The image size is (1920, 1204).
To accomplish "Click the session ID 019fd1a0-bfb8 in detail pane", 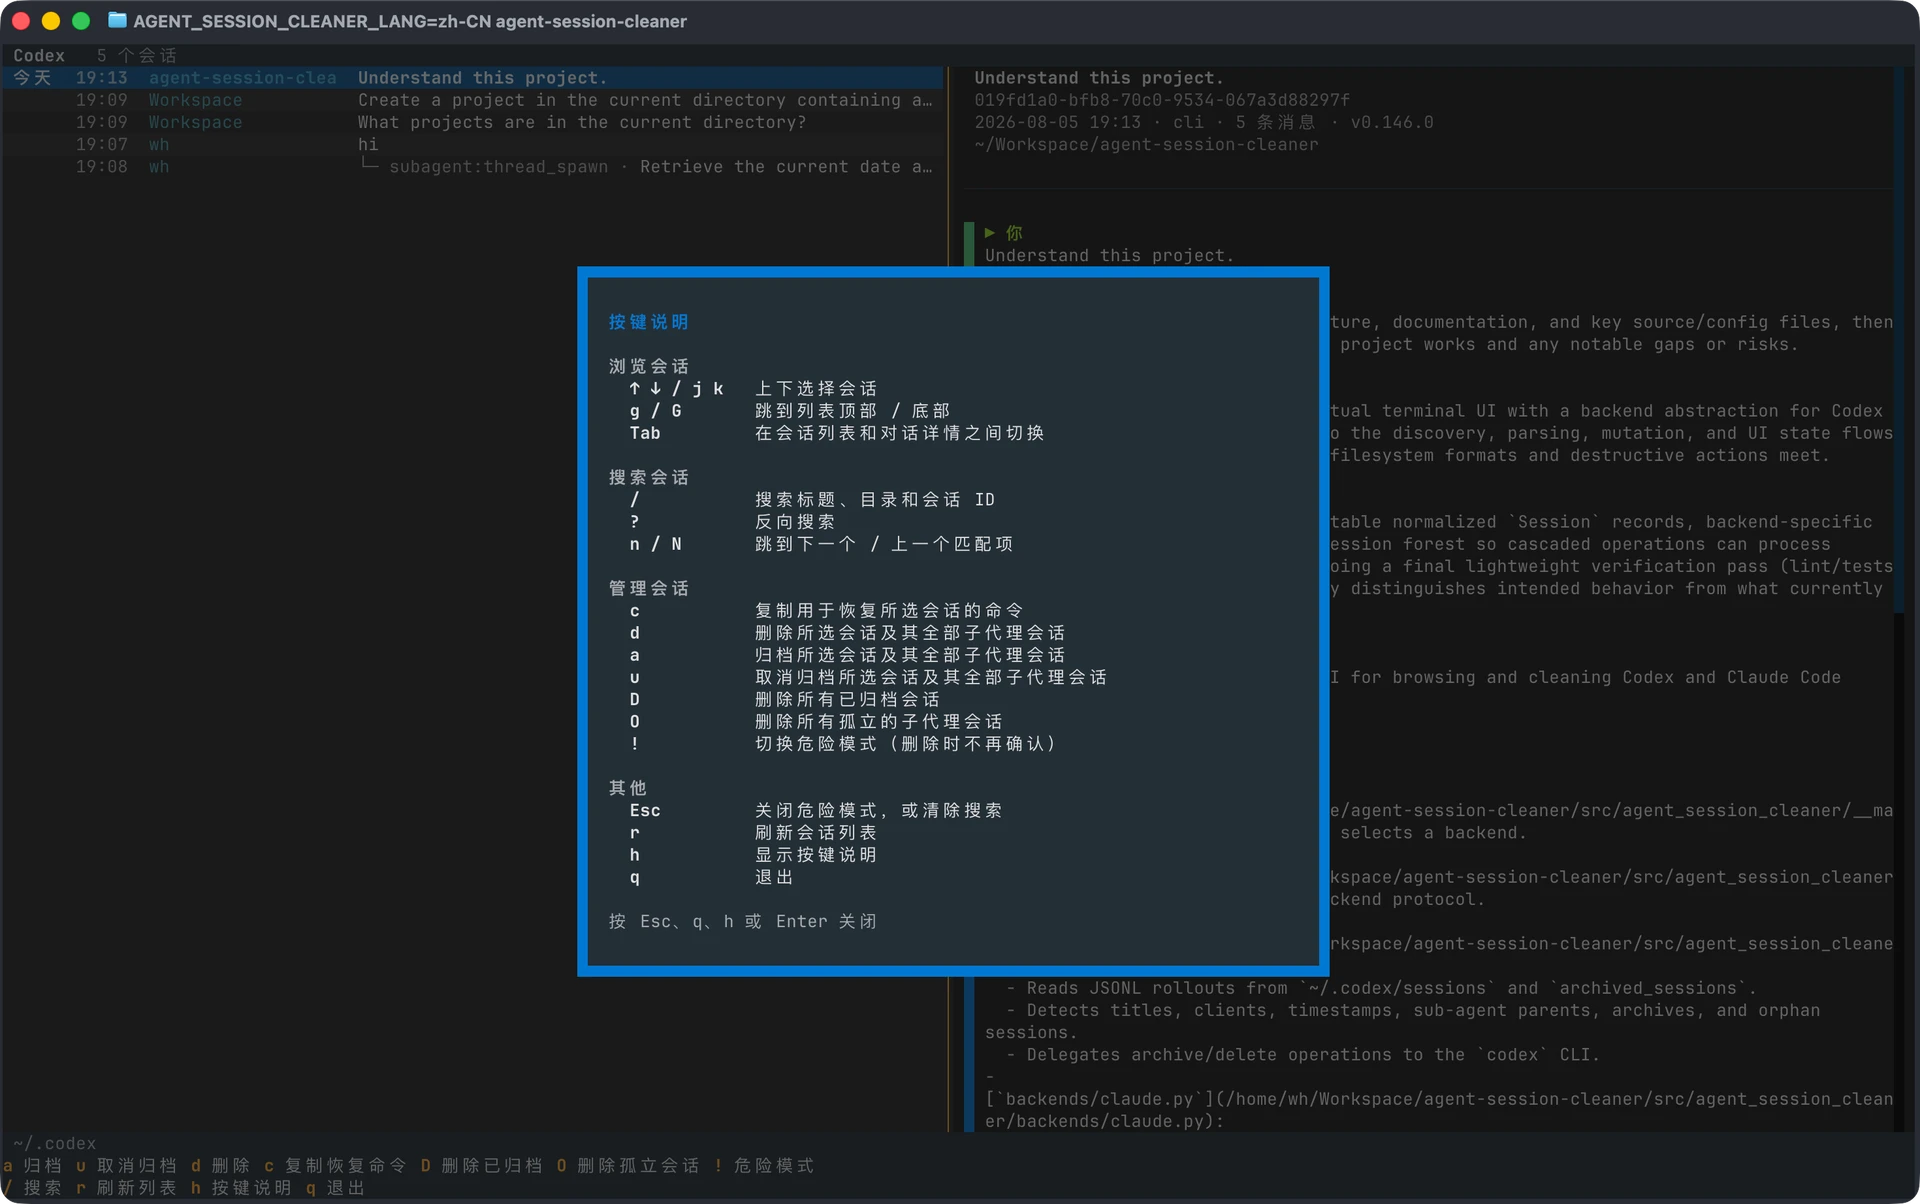I will (x=1162, y=100).
